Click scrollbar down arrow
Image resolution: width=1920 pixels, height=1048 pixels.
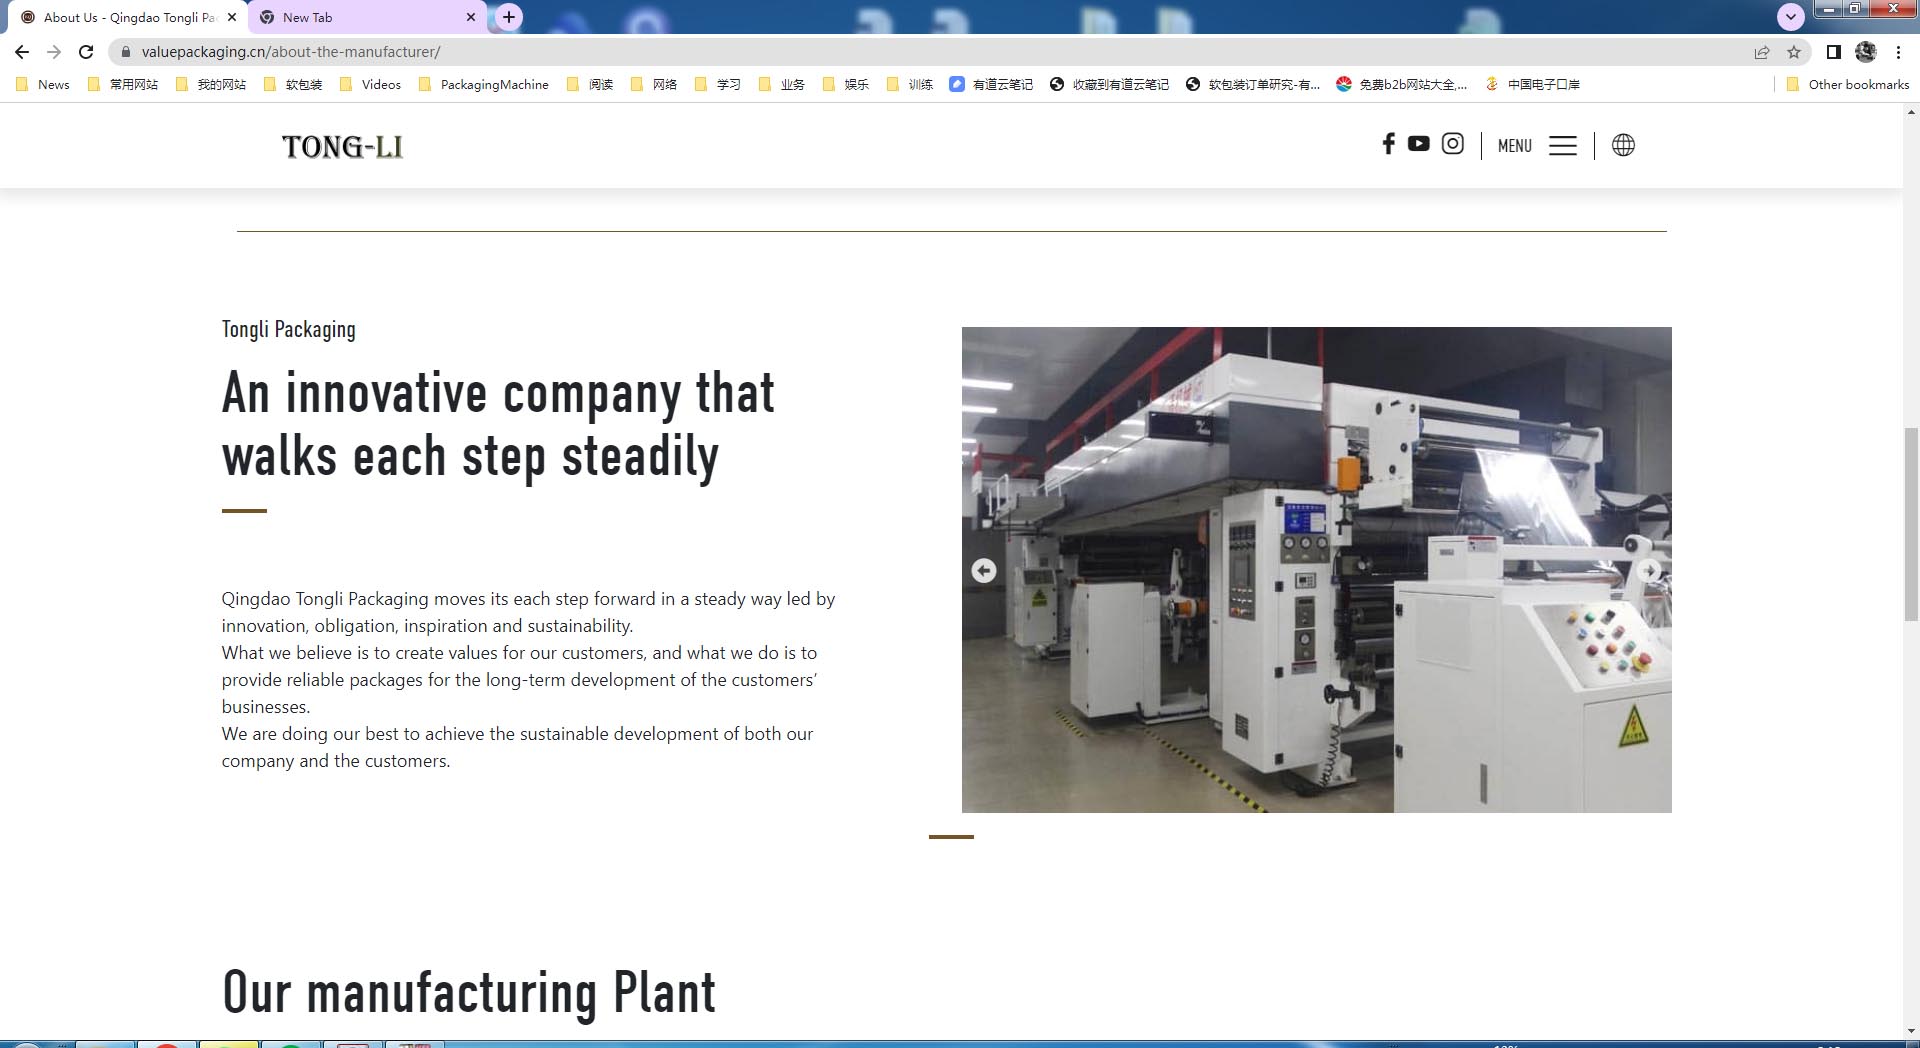click(x=1911, y=1031)
